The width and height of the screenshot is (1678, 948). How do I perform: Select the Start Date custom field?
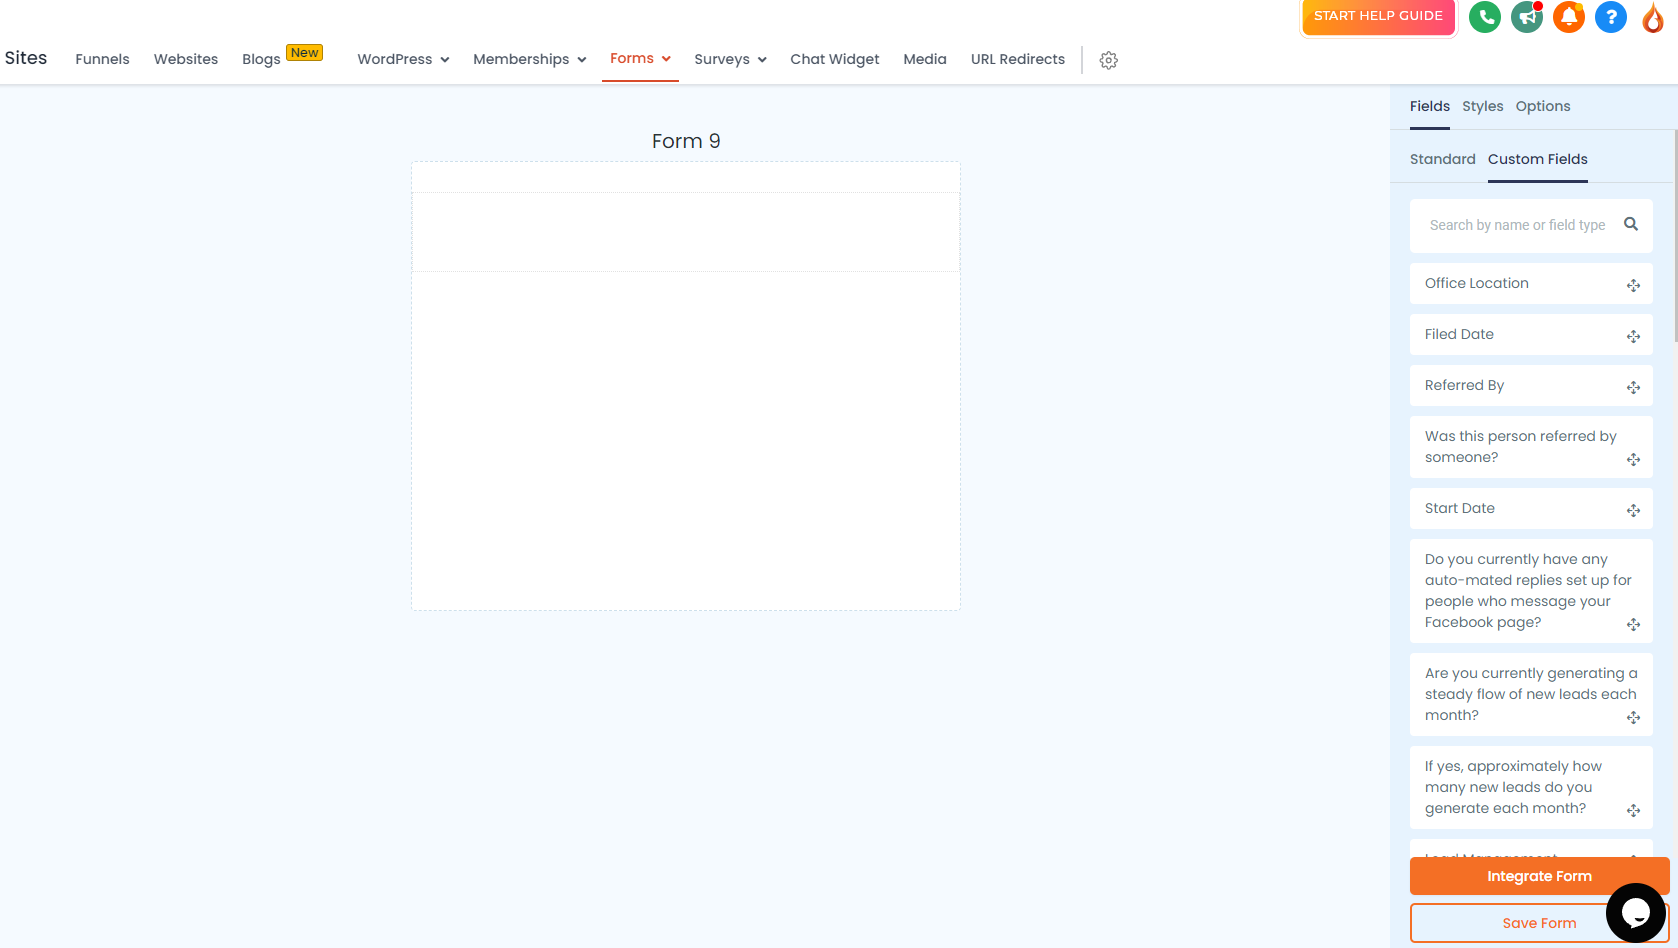pos(1531,508)
